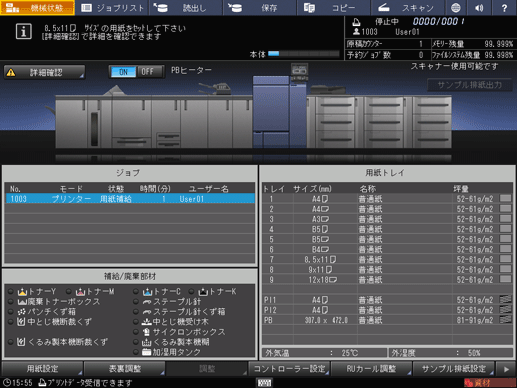Open the スキャン tab
517x388 pixels.
pos(408,8)
